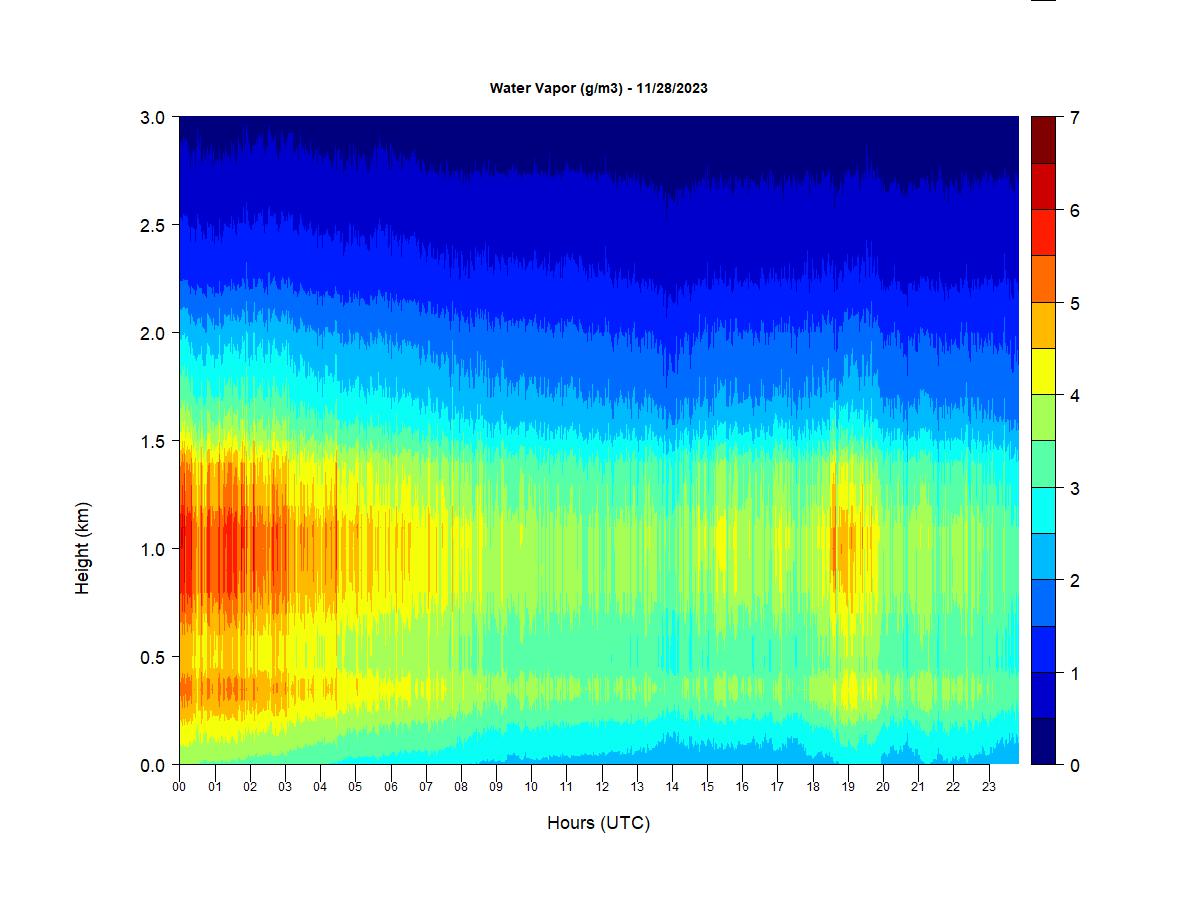Click the yellow colorbar segment near 4
The height and width of the screenshot is (900, 1200).
(1043, 371)
